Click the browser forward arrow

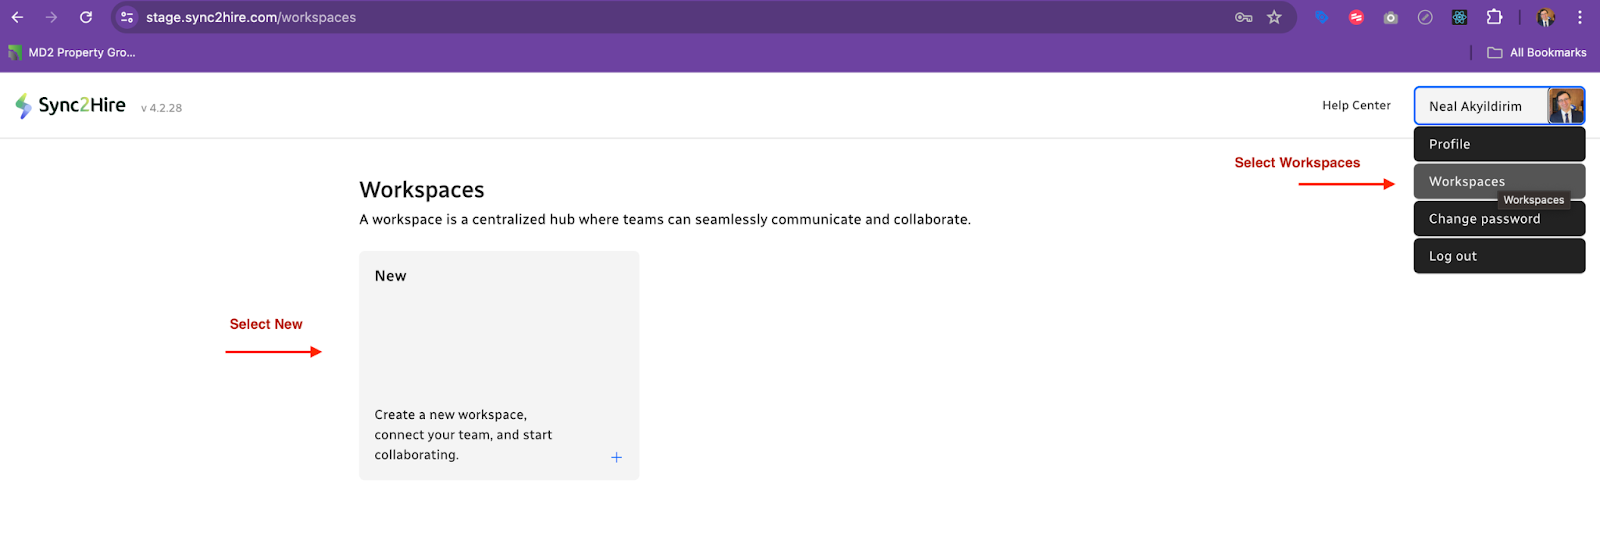(51, 17)
